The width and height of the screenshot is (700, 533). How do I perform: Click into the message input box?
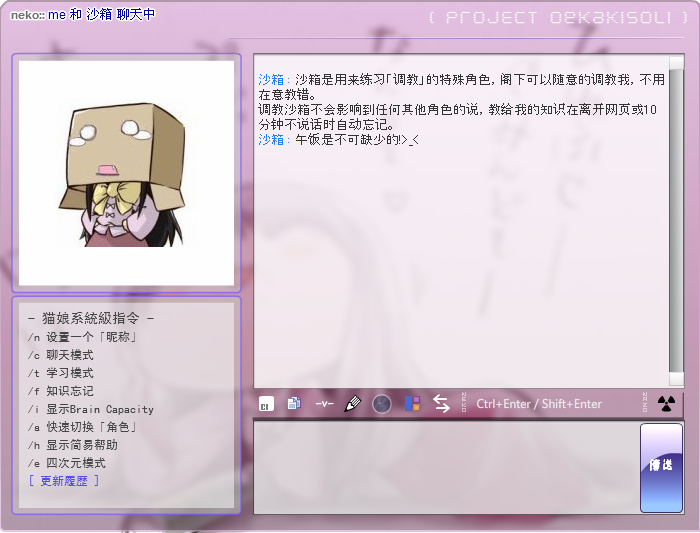point(446,467)
